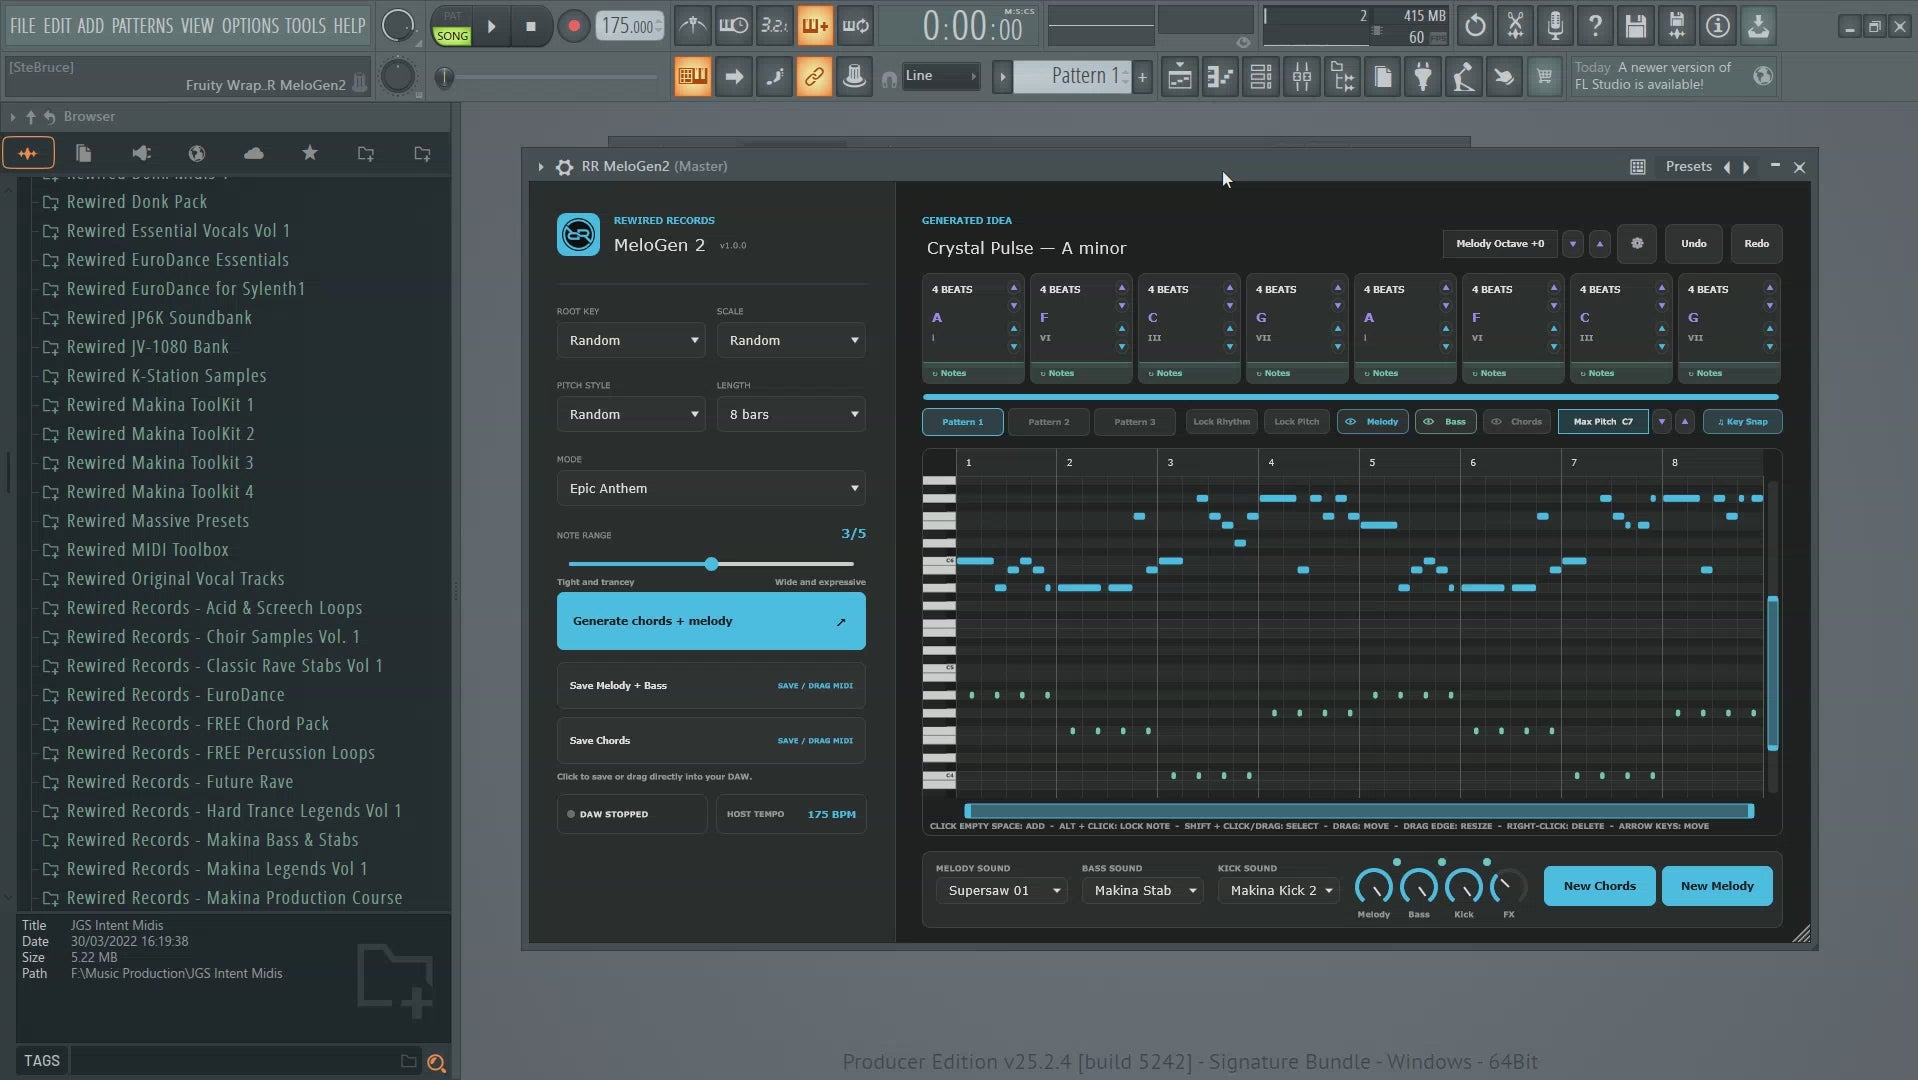Toggle PAT/SONG mode switch
The image size is (1918, 1080).
click(452, 27)
